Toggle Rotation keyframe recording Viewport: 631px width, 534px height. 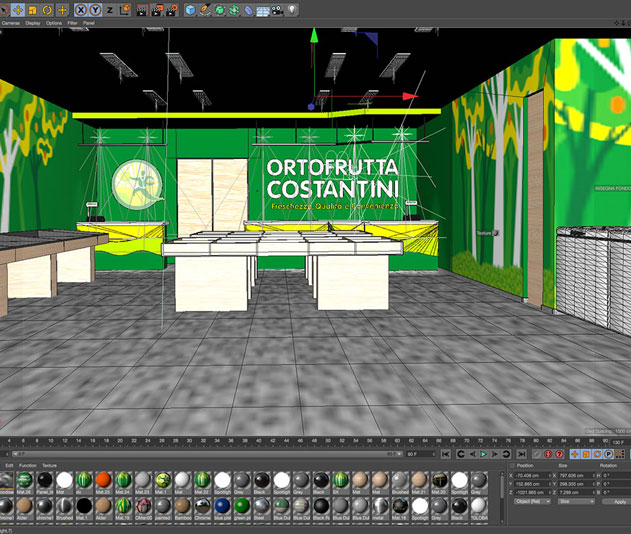point(597,454)
